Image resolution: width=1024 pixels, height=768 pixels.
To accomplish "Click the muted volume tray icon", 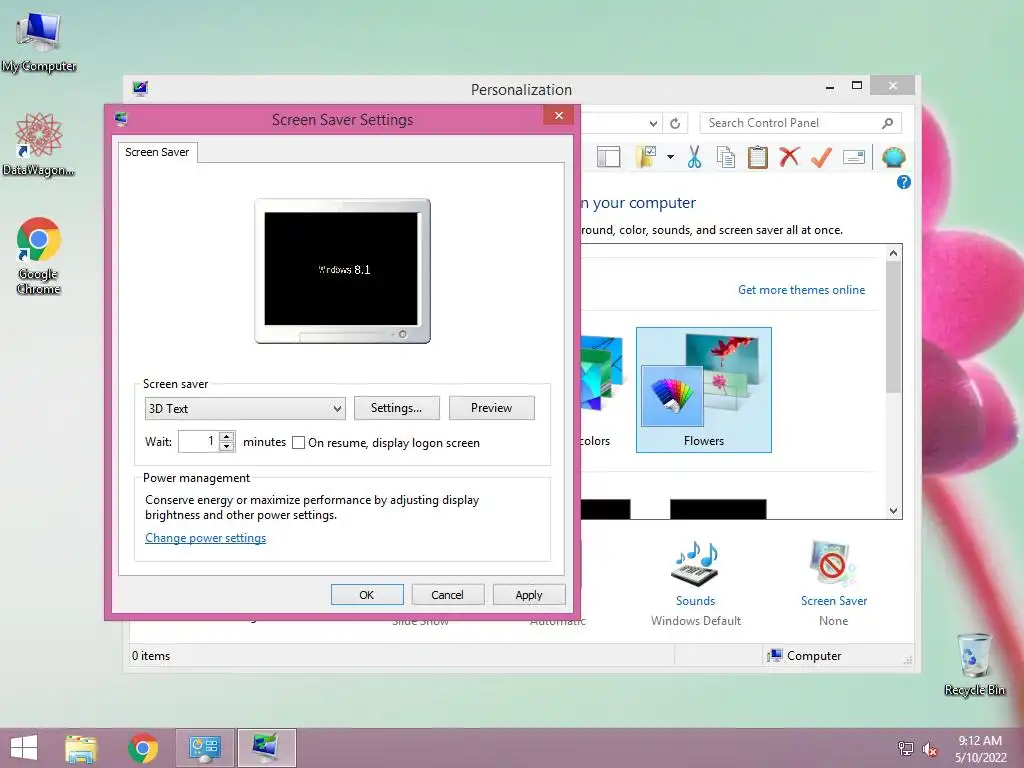I will point(930,749).
